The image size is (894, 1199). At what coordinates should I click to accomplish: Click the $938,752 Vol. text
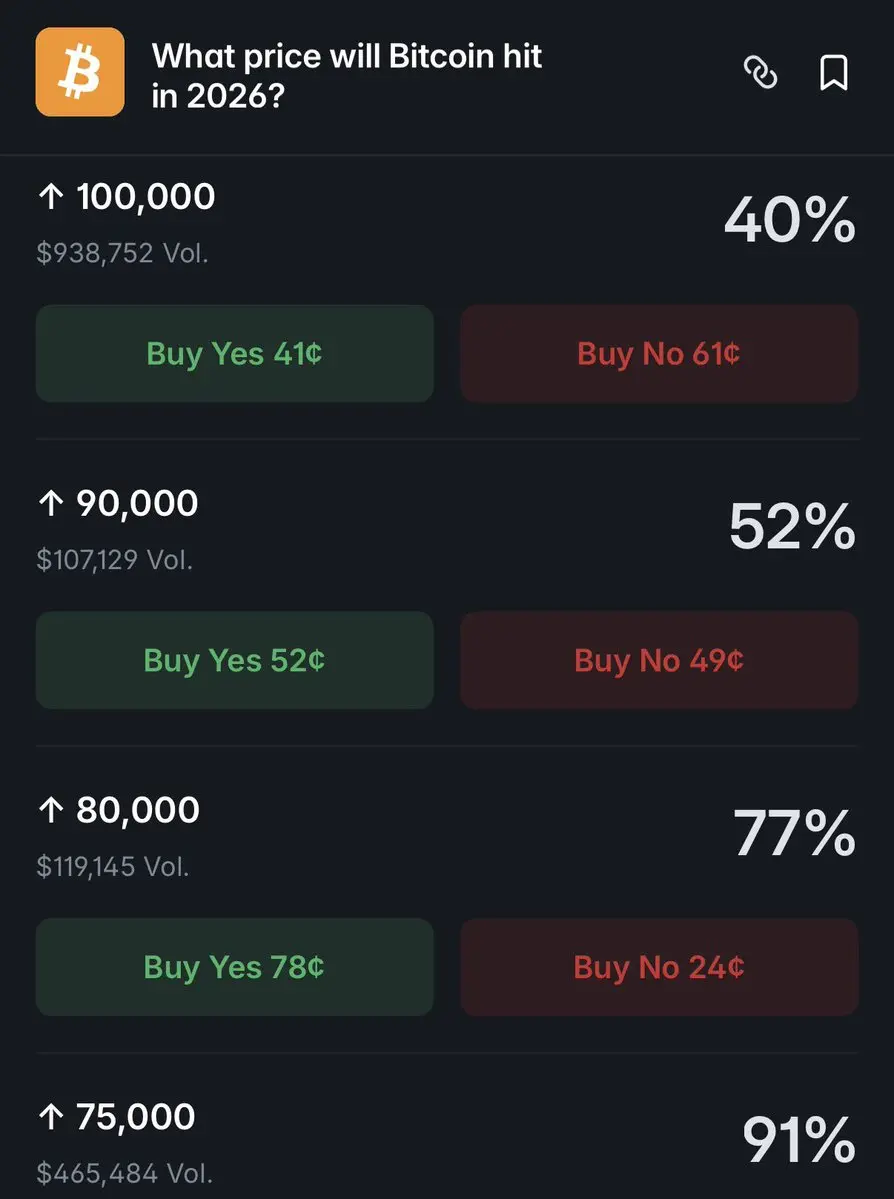tap(122, 253)
